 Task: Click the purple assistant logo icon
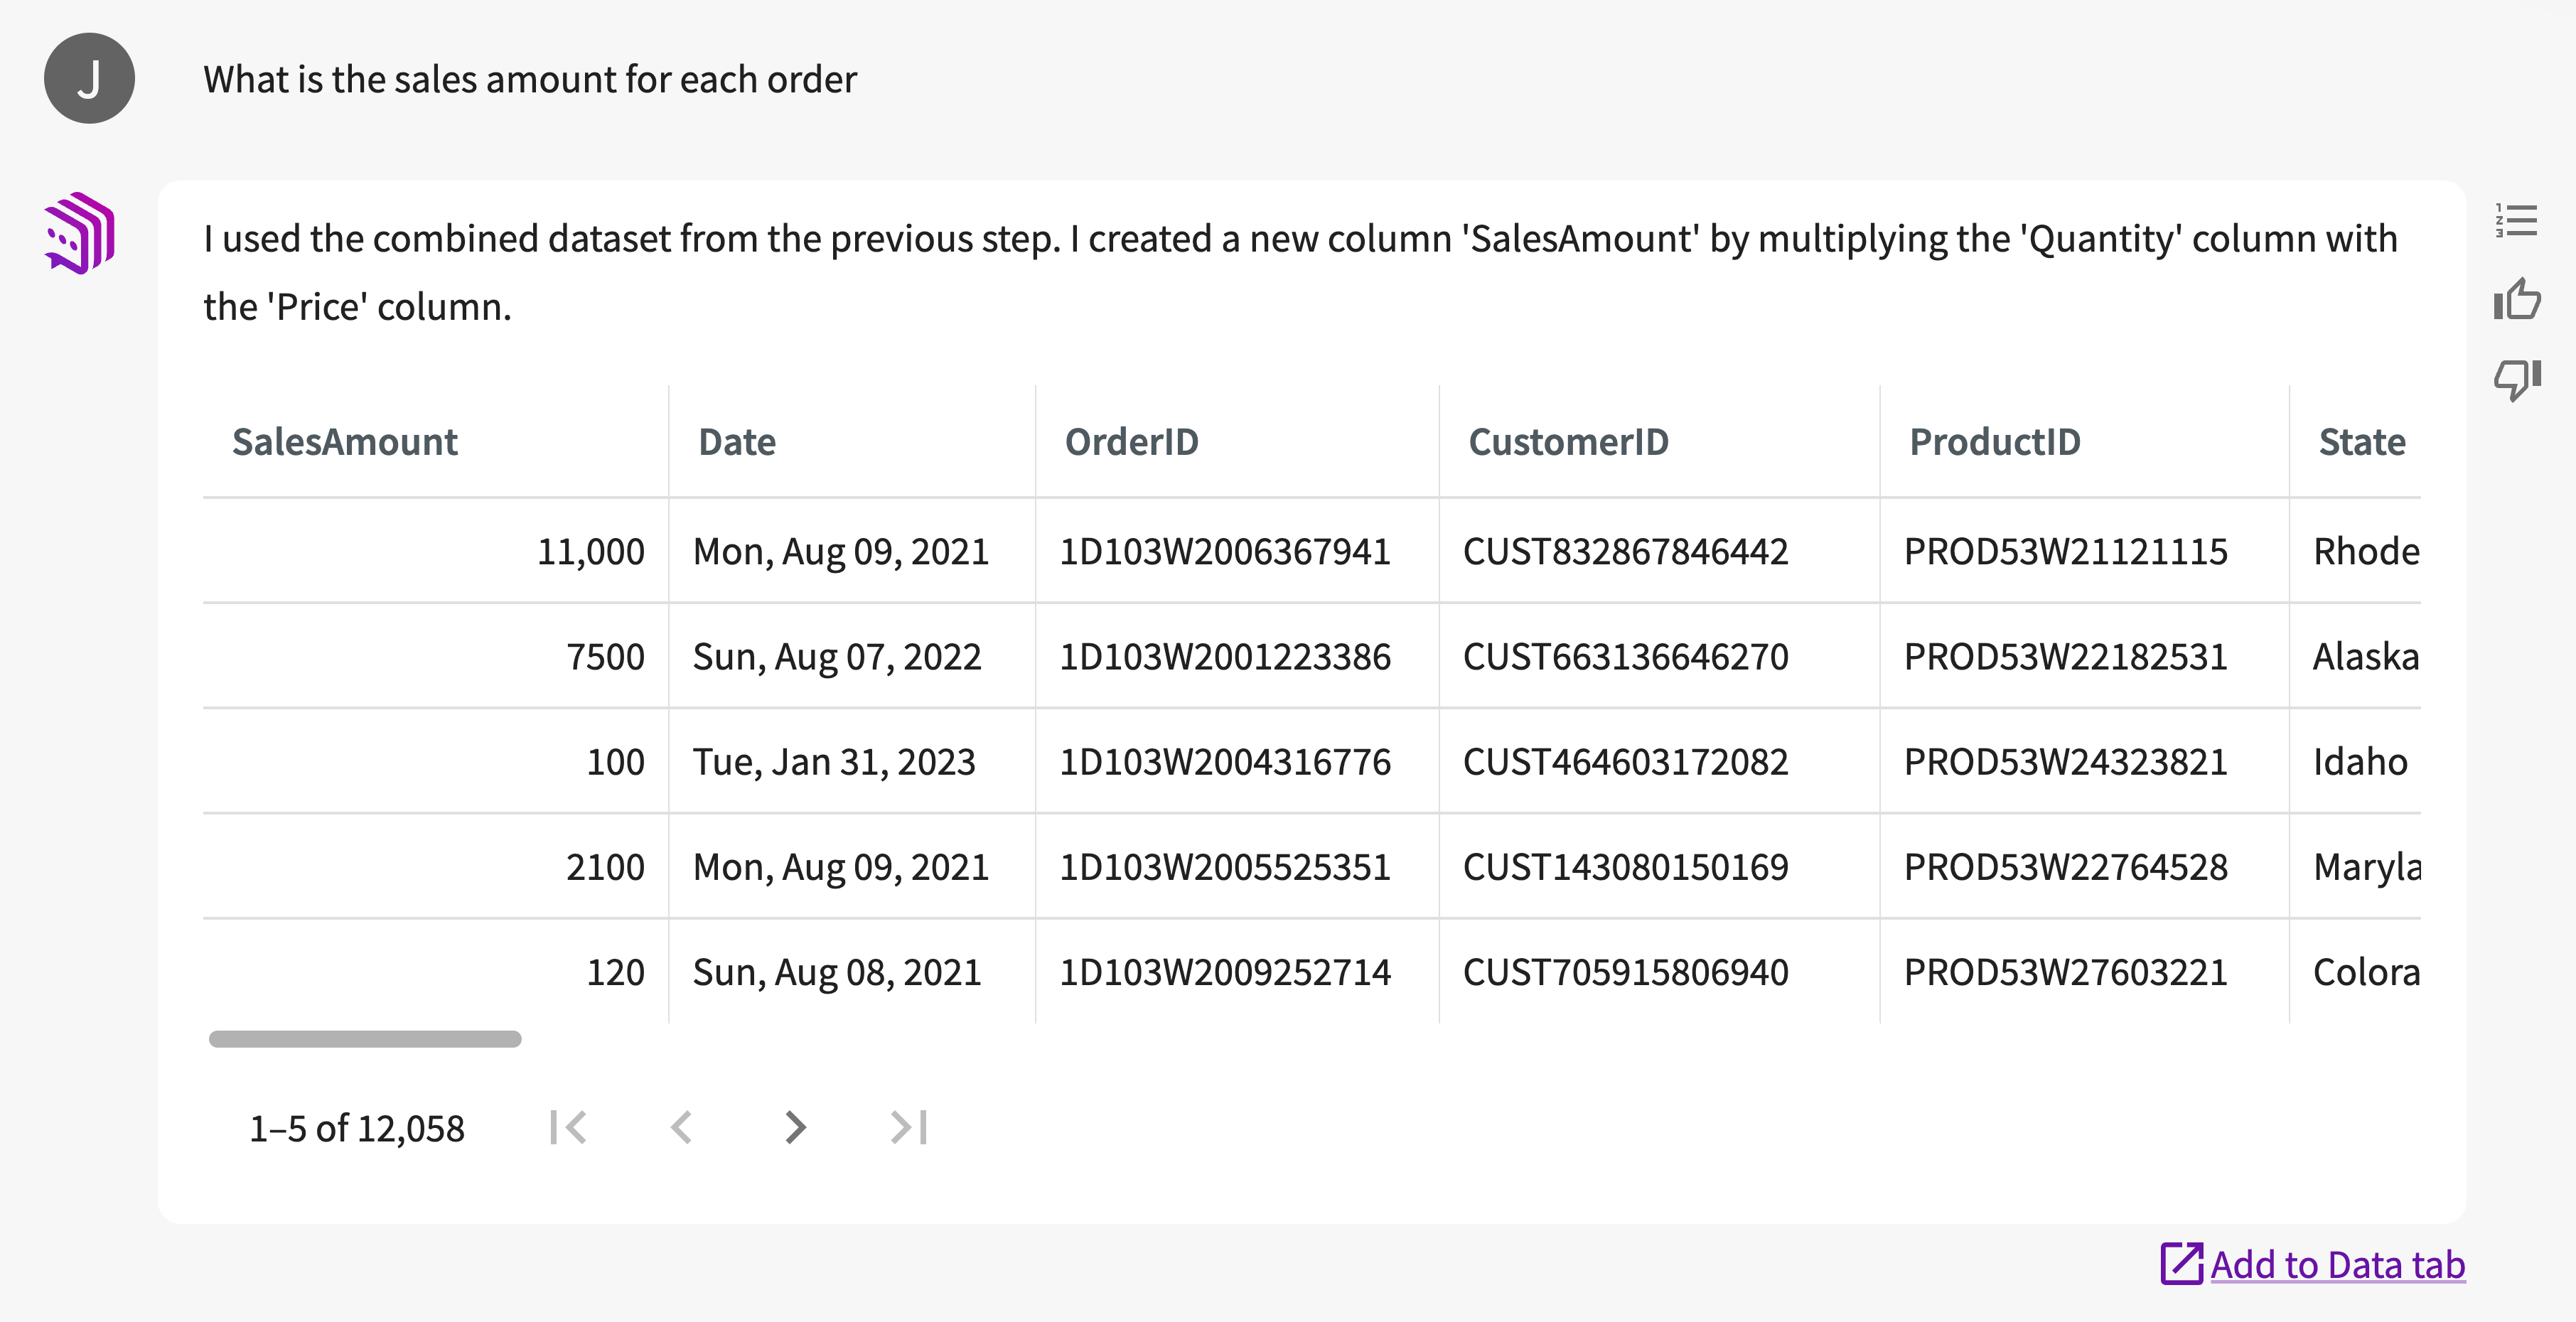(80, 234)
